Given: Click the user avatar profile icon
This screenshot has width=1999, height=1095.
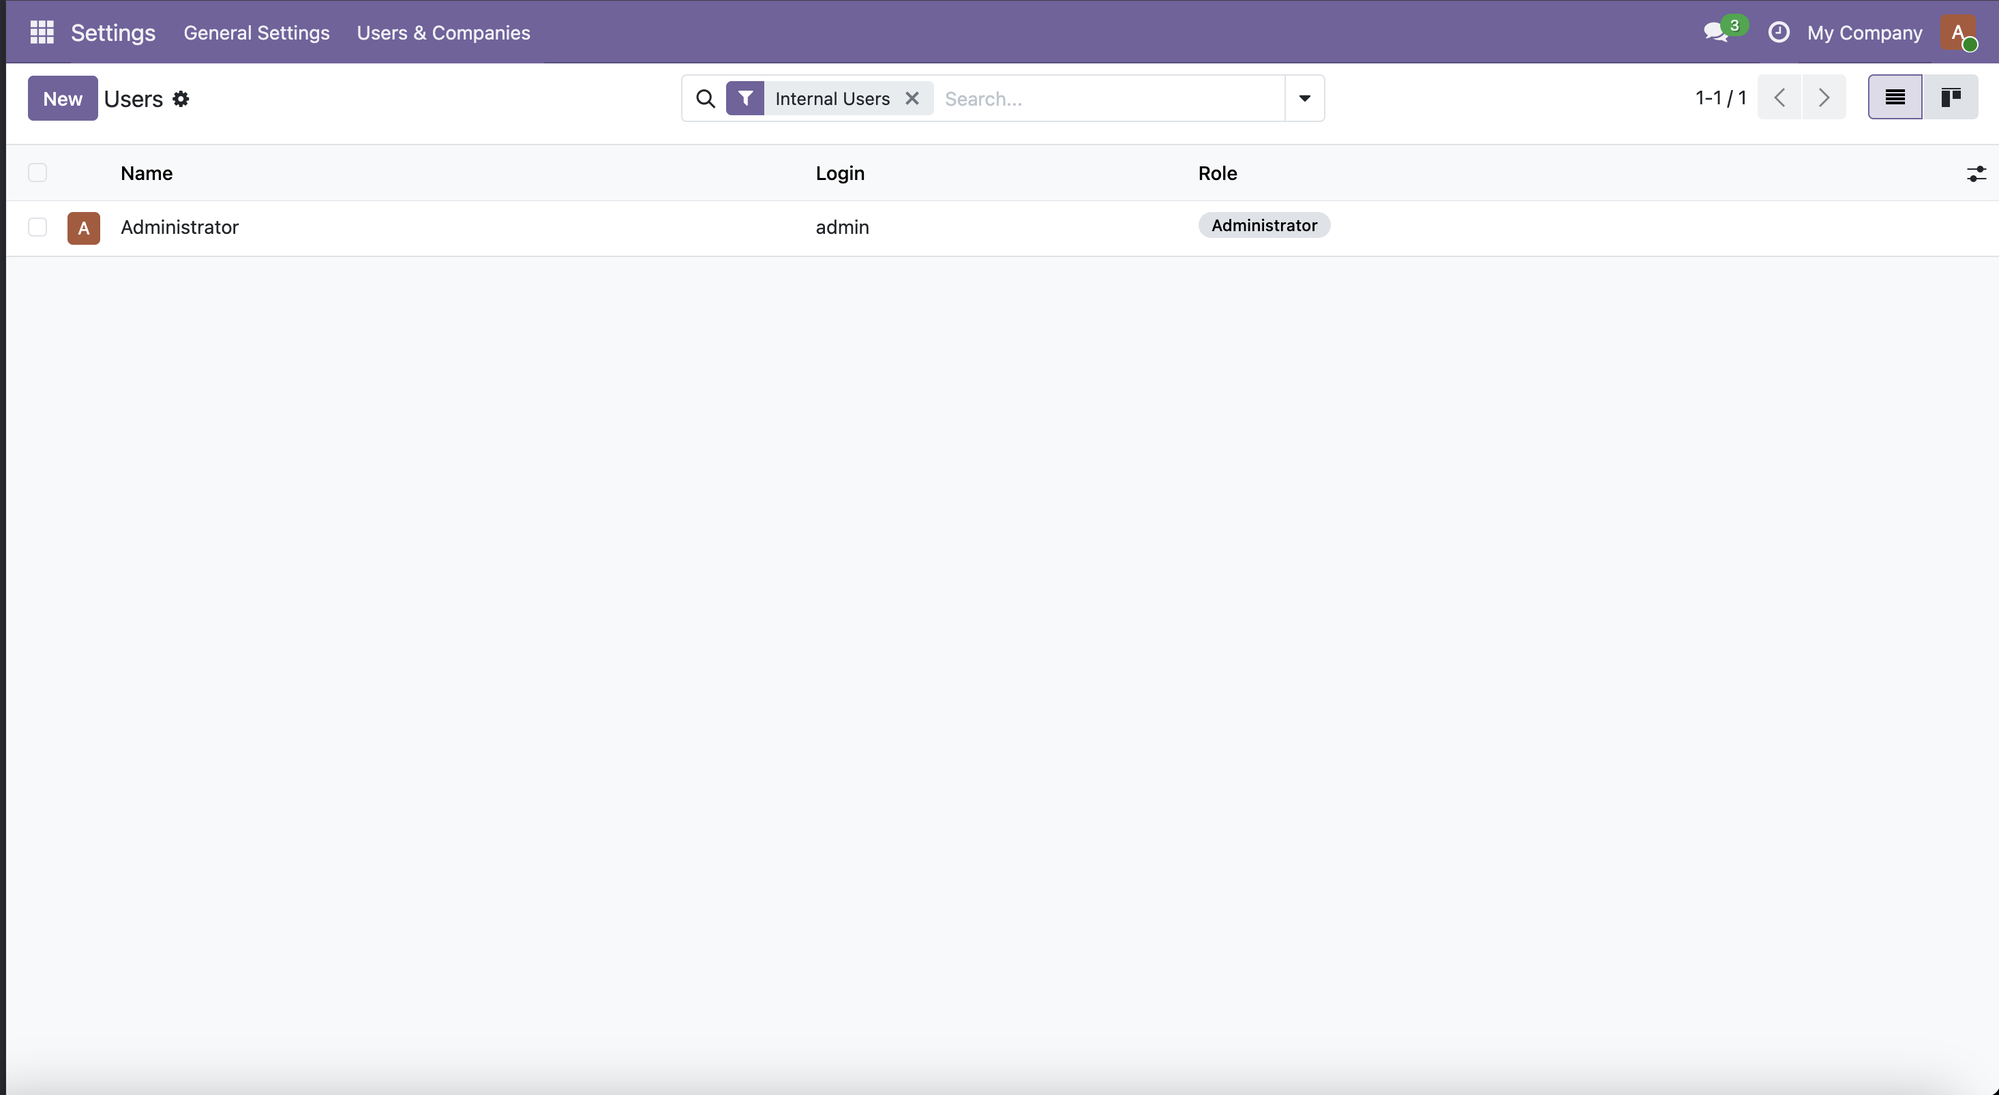Looking at the screenshot, I should [x=1957, y=32].
